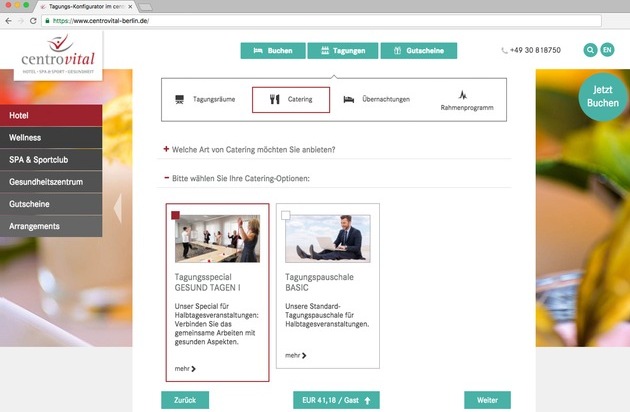Click the centrovital logo

pyautogui.click(x=58, y=55)
